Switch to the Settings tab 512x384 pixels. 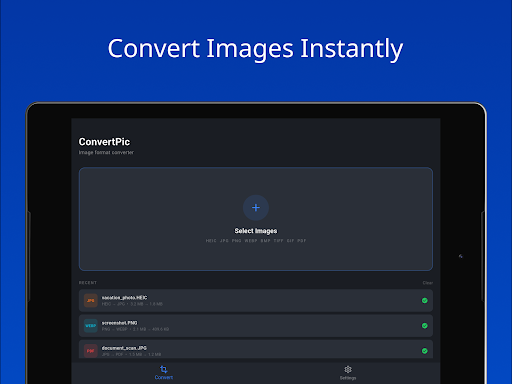[x=348, y=373]
